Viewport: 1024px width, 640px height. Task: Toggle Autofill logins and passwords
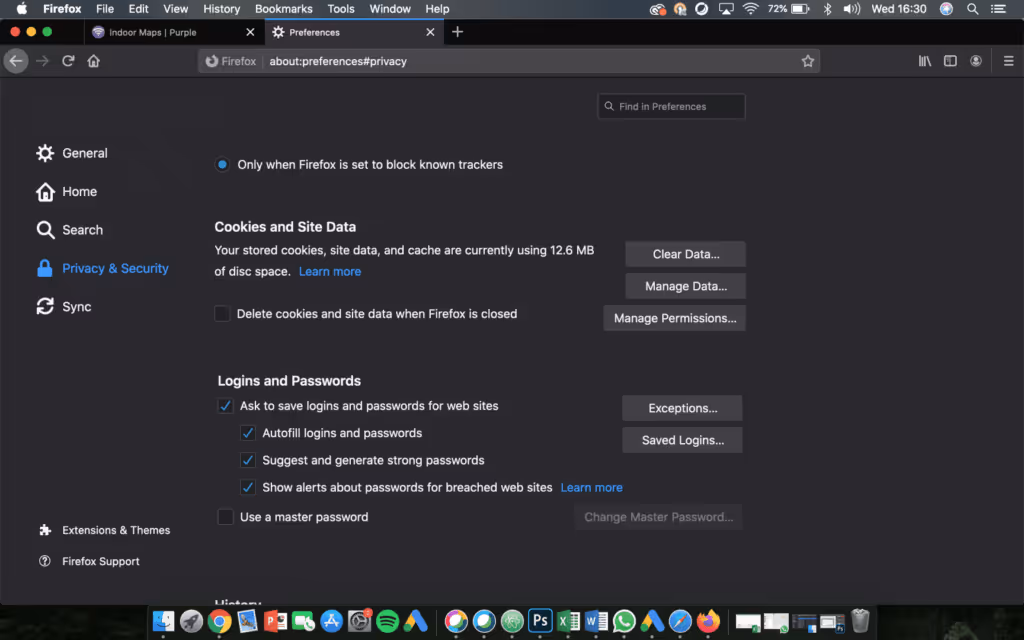coord(248,433)
